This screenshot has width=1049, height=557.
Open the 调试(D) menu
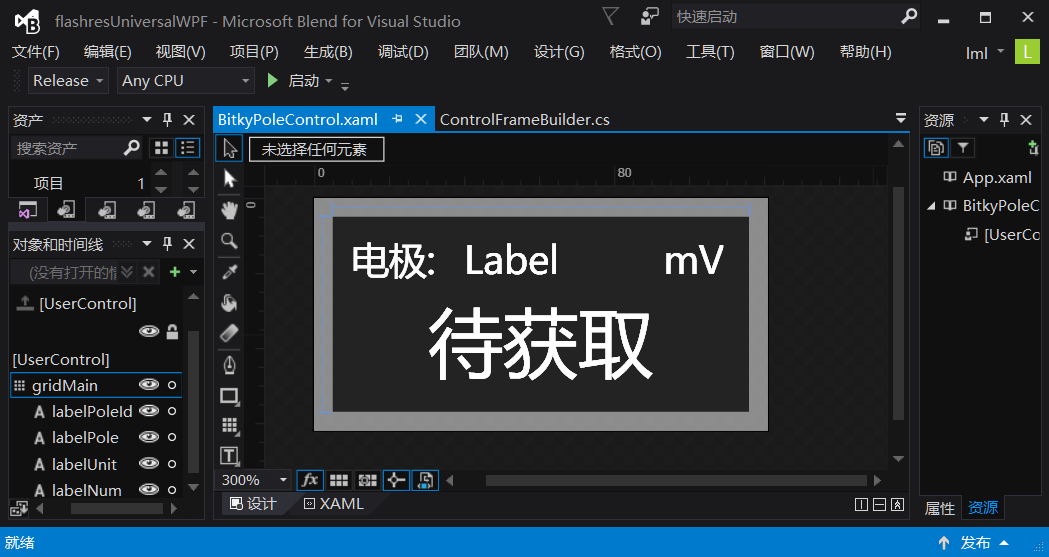pos(403,52)
